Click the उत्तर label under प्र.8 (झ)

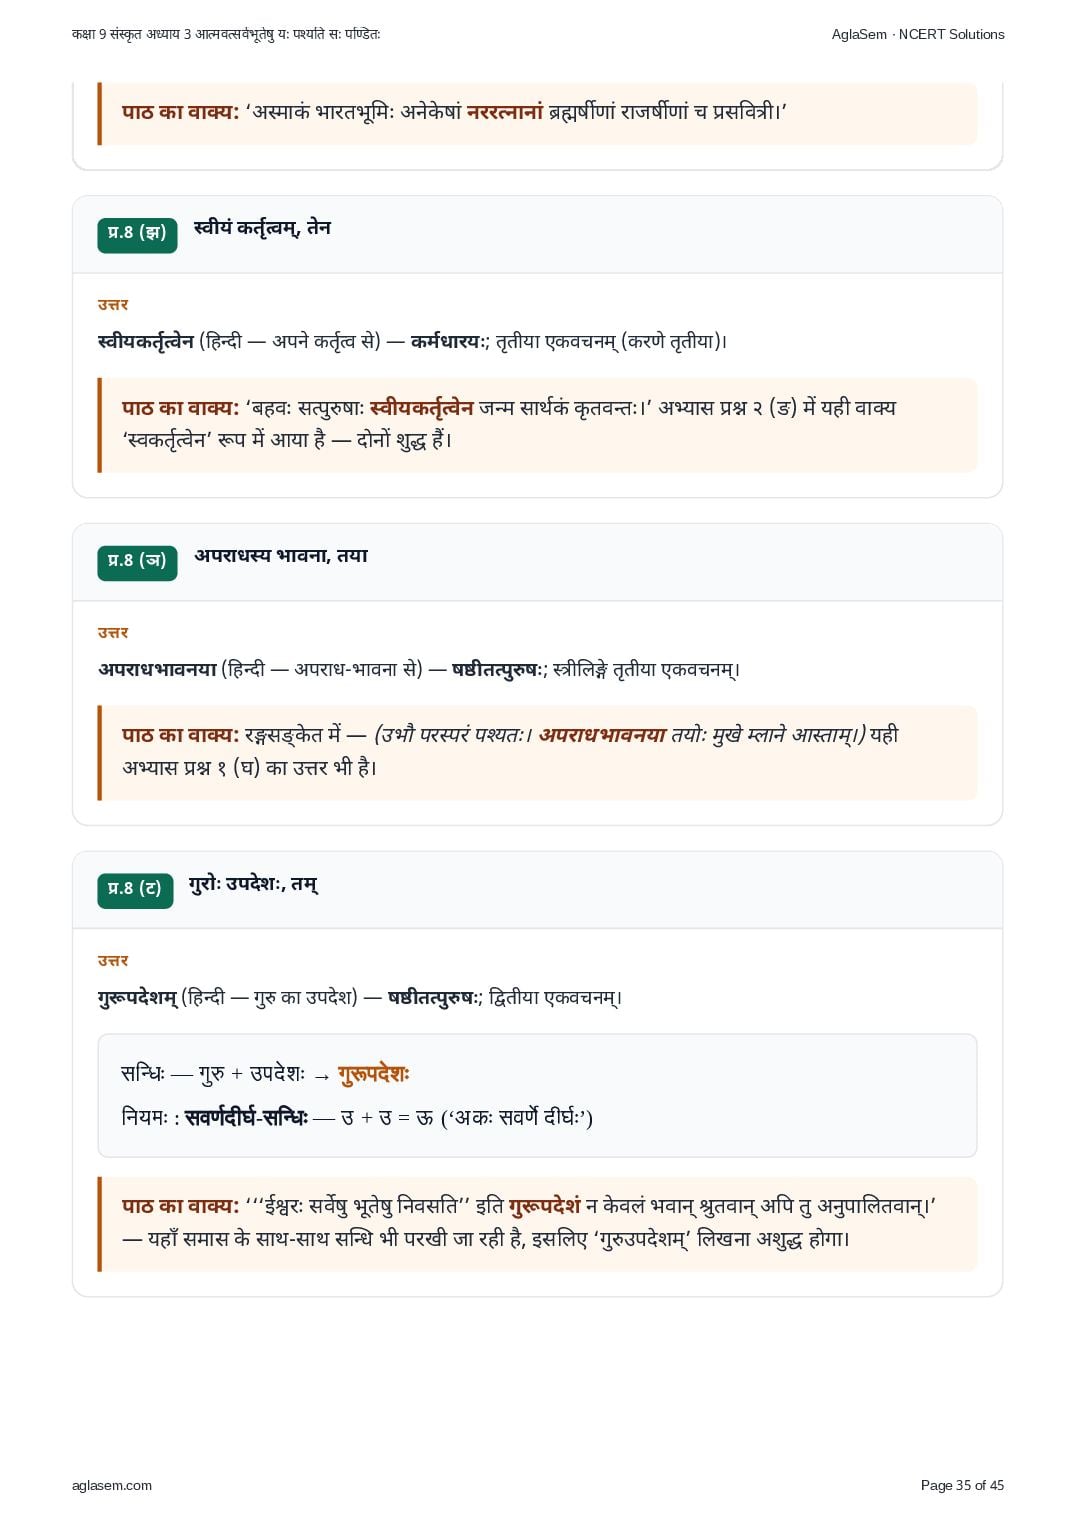tap(113, 304)
